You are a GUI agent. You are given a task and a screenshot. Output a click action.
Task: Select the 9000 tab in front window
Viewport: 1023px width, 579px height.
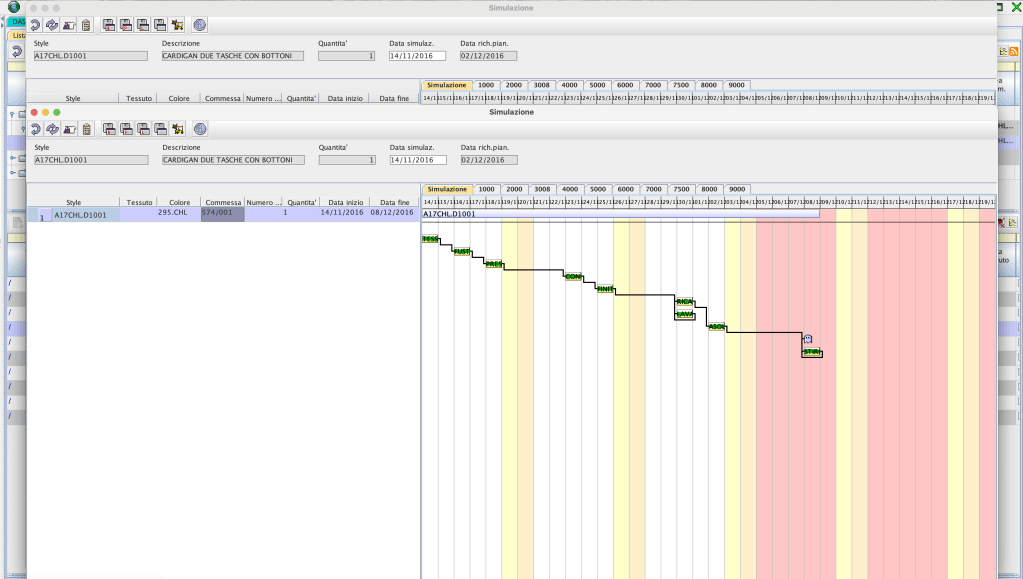(x=736, y=189)
